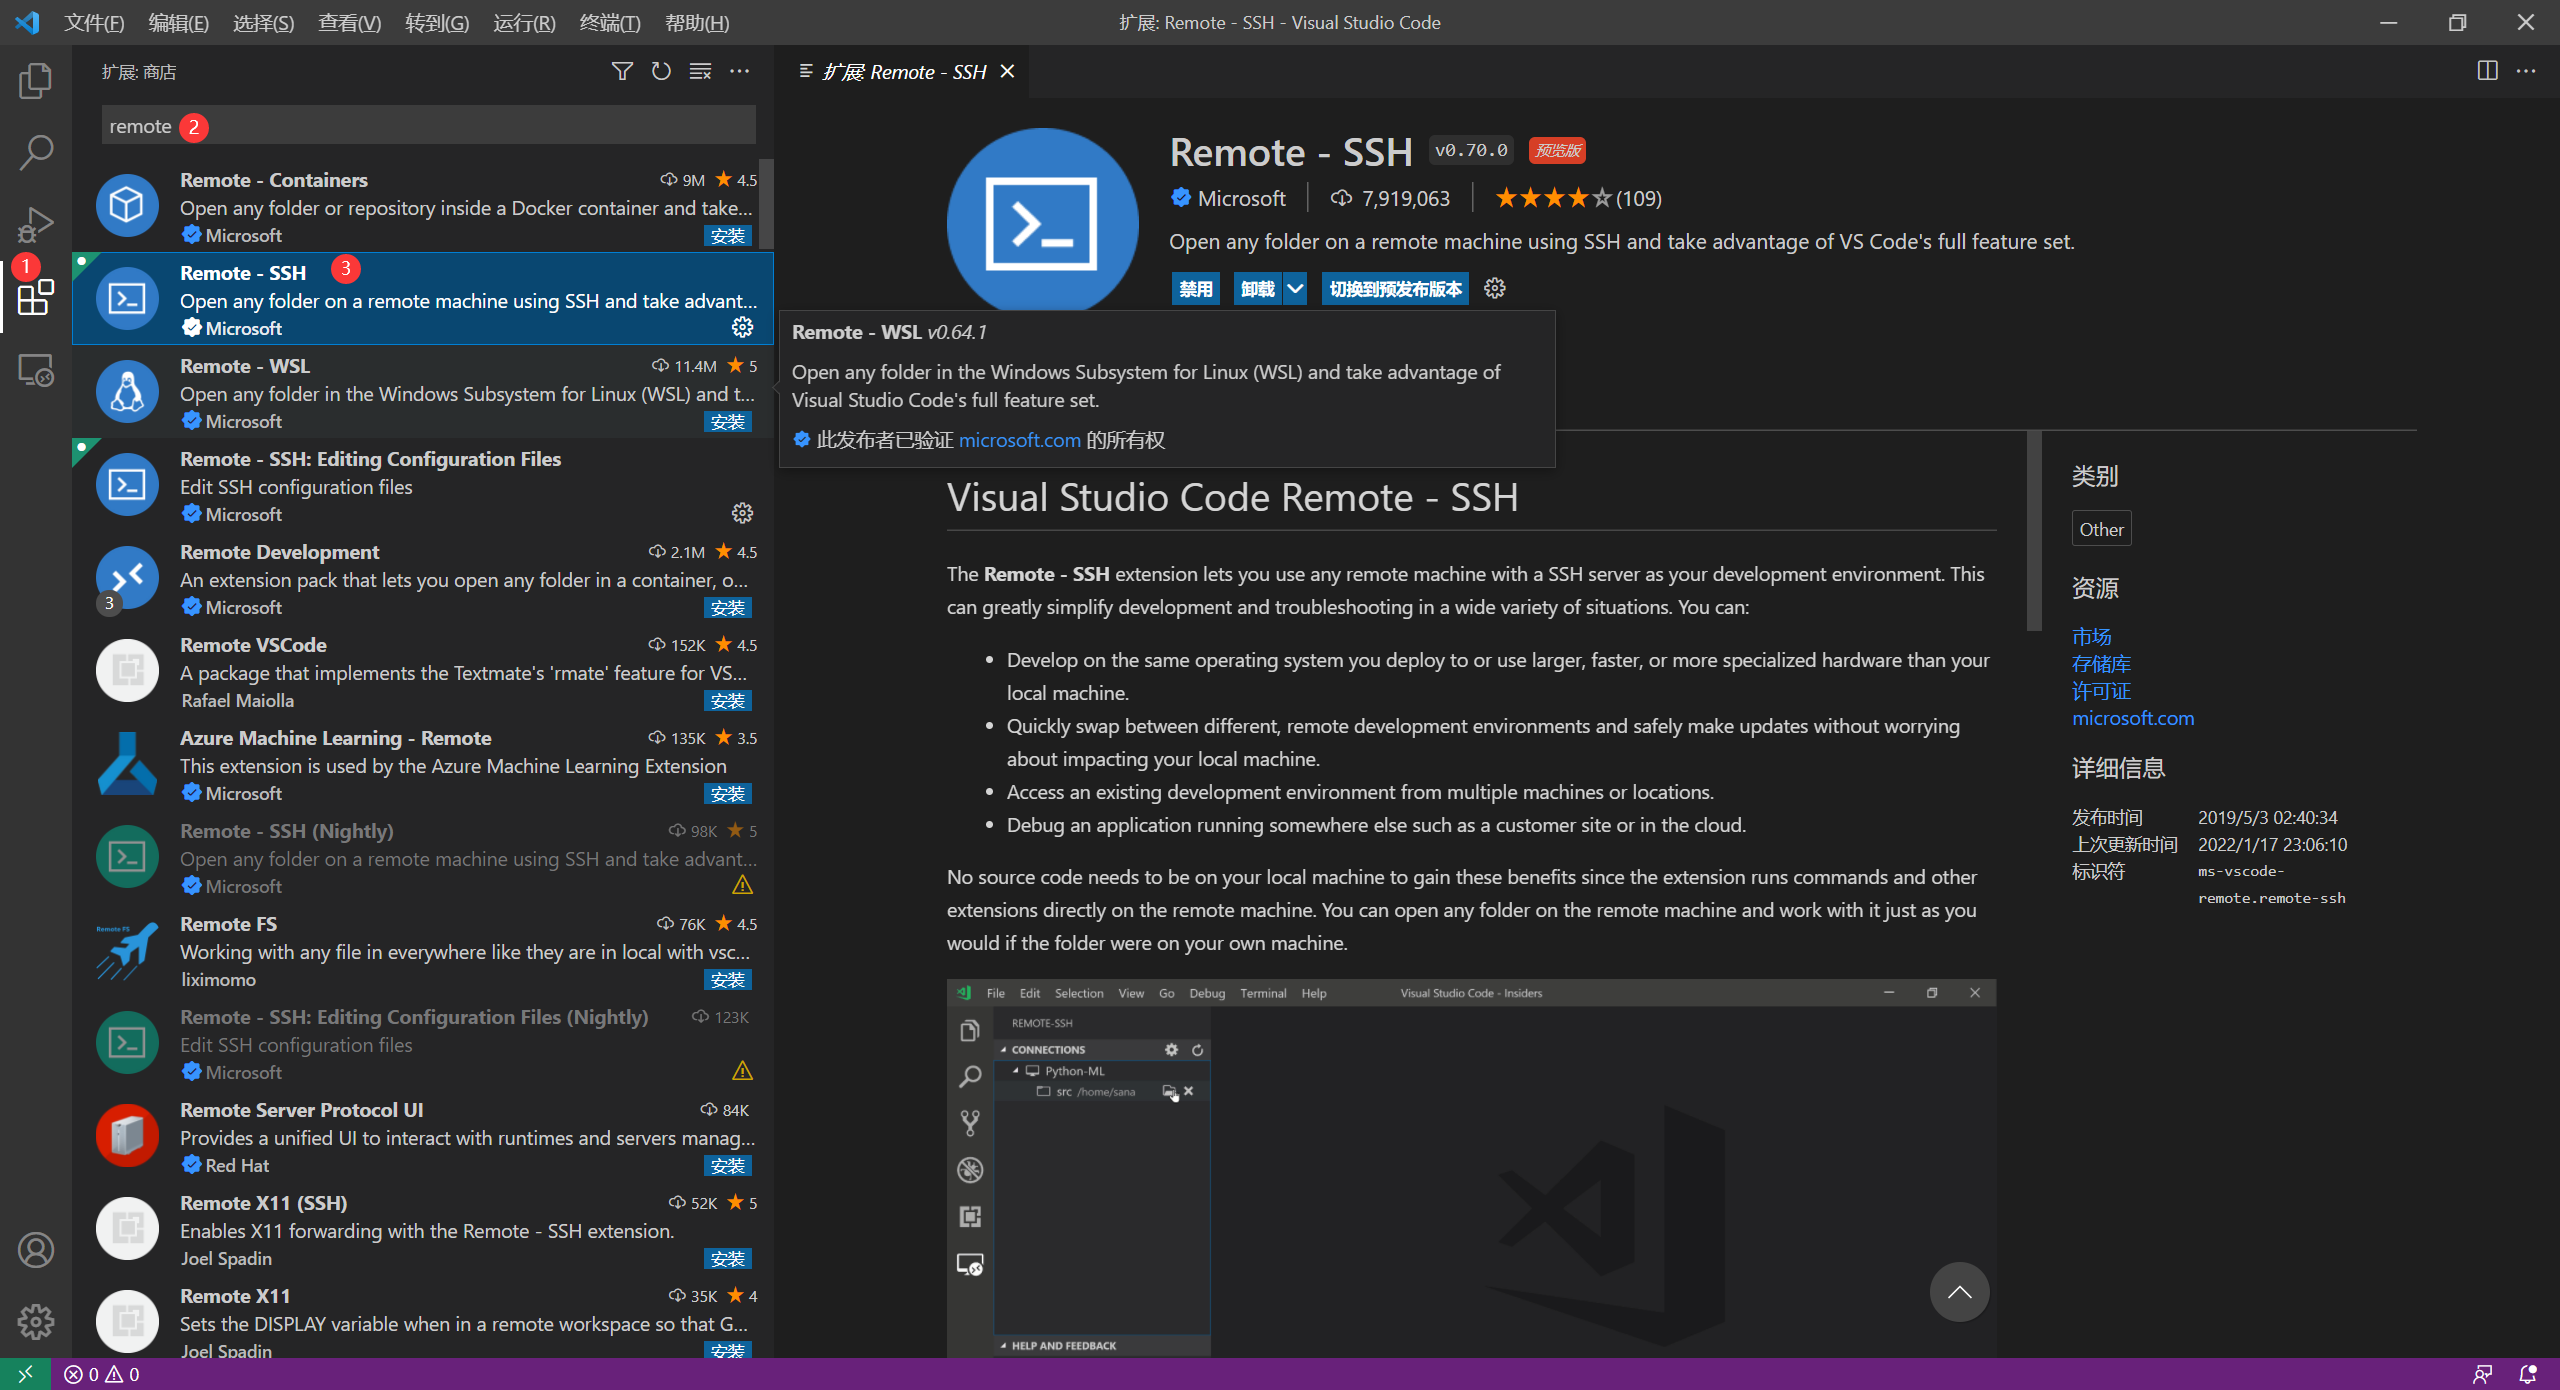Image resolution: width=2560 pixels, height=1390 pixels.
Task: Click remote window indicator in status bar
Action: pyautogui.click(x=25, y=1374)
